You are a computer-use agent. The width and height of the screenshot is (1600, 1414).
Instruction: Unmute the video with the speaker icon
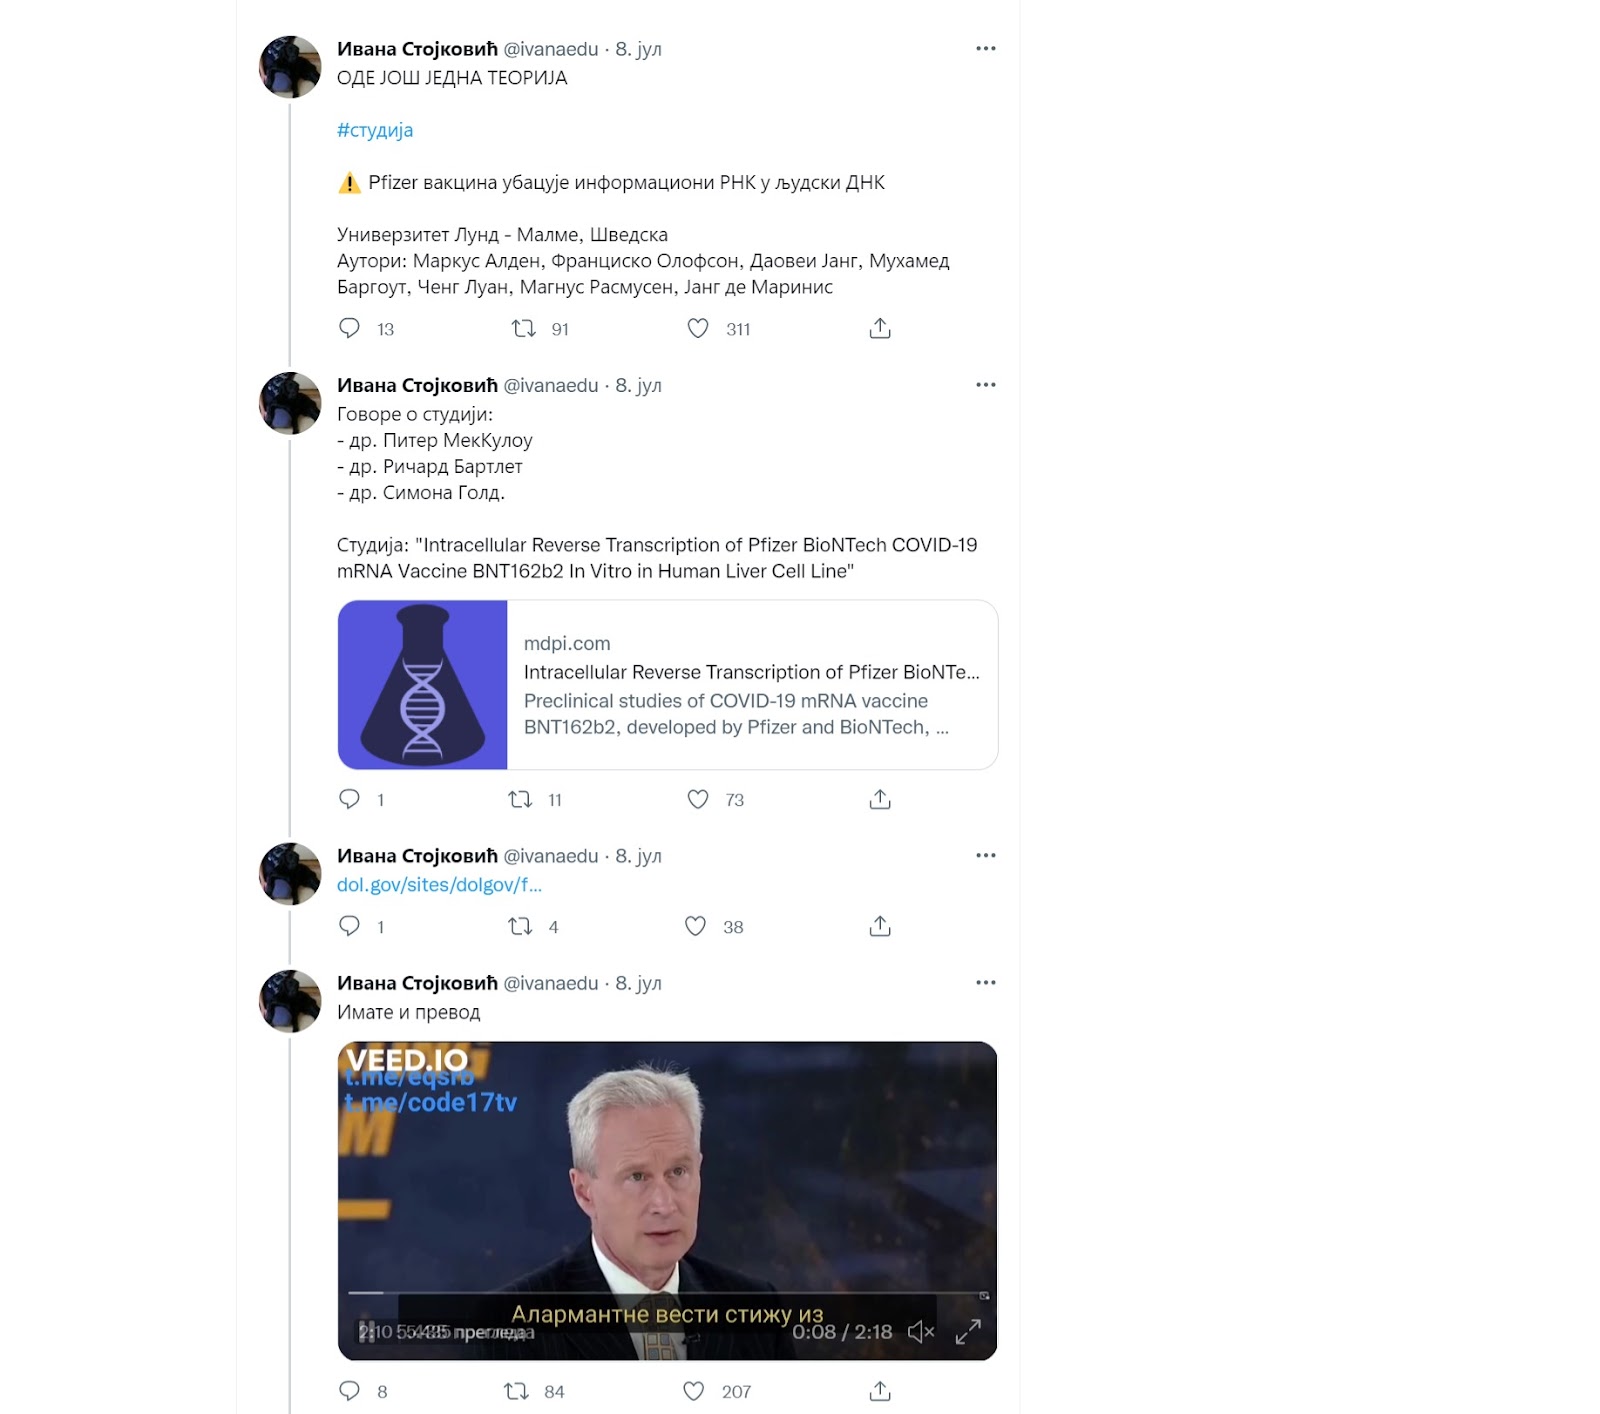click(x=921, y=1332)
